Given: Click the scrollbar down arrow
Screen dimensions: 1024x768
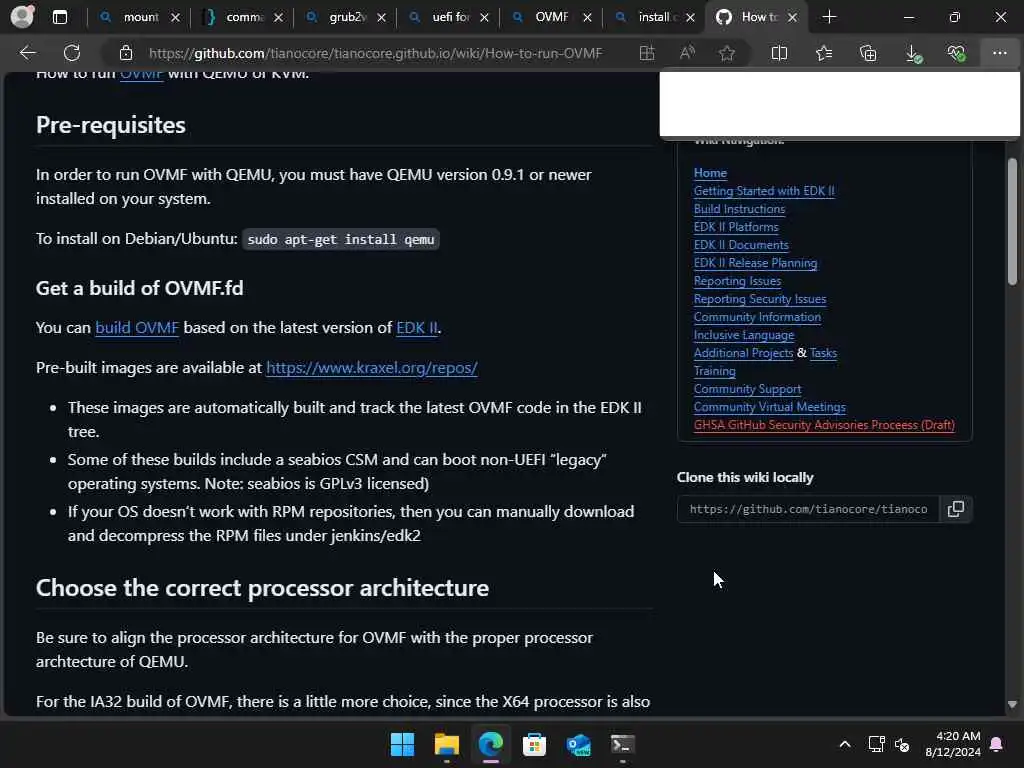Looking at the screenshot, I should (1012, 704).
